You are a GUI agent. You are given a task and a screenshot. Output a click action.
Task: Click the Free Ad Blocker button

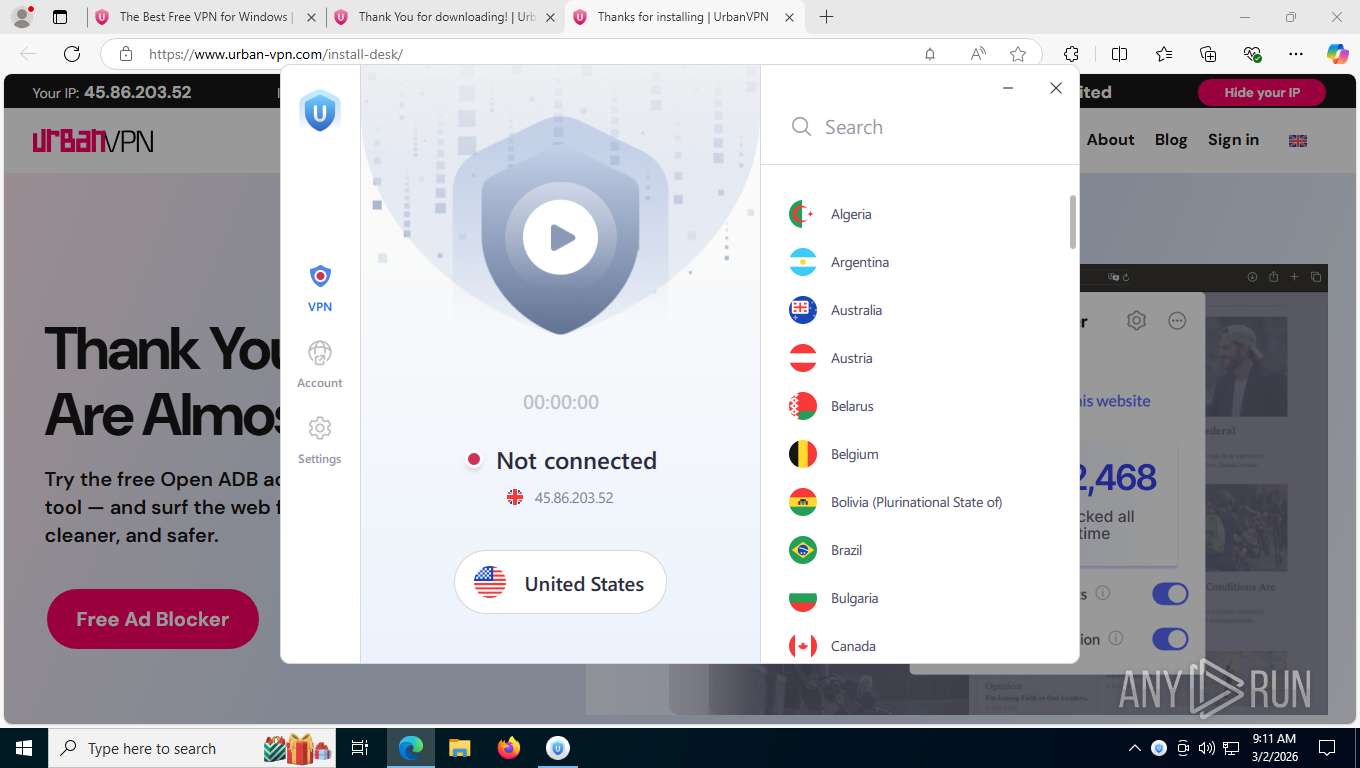pyautogui.click(x=153, y=619)
